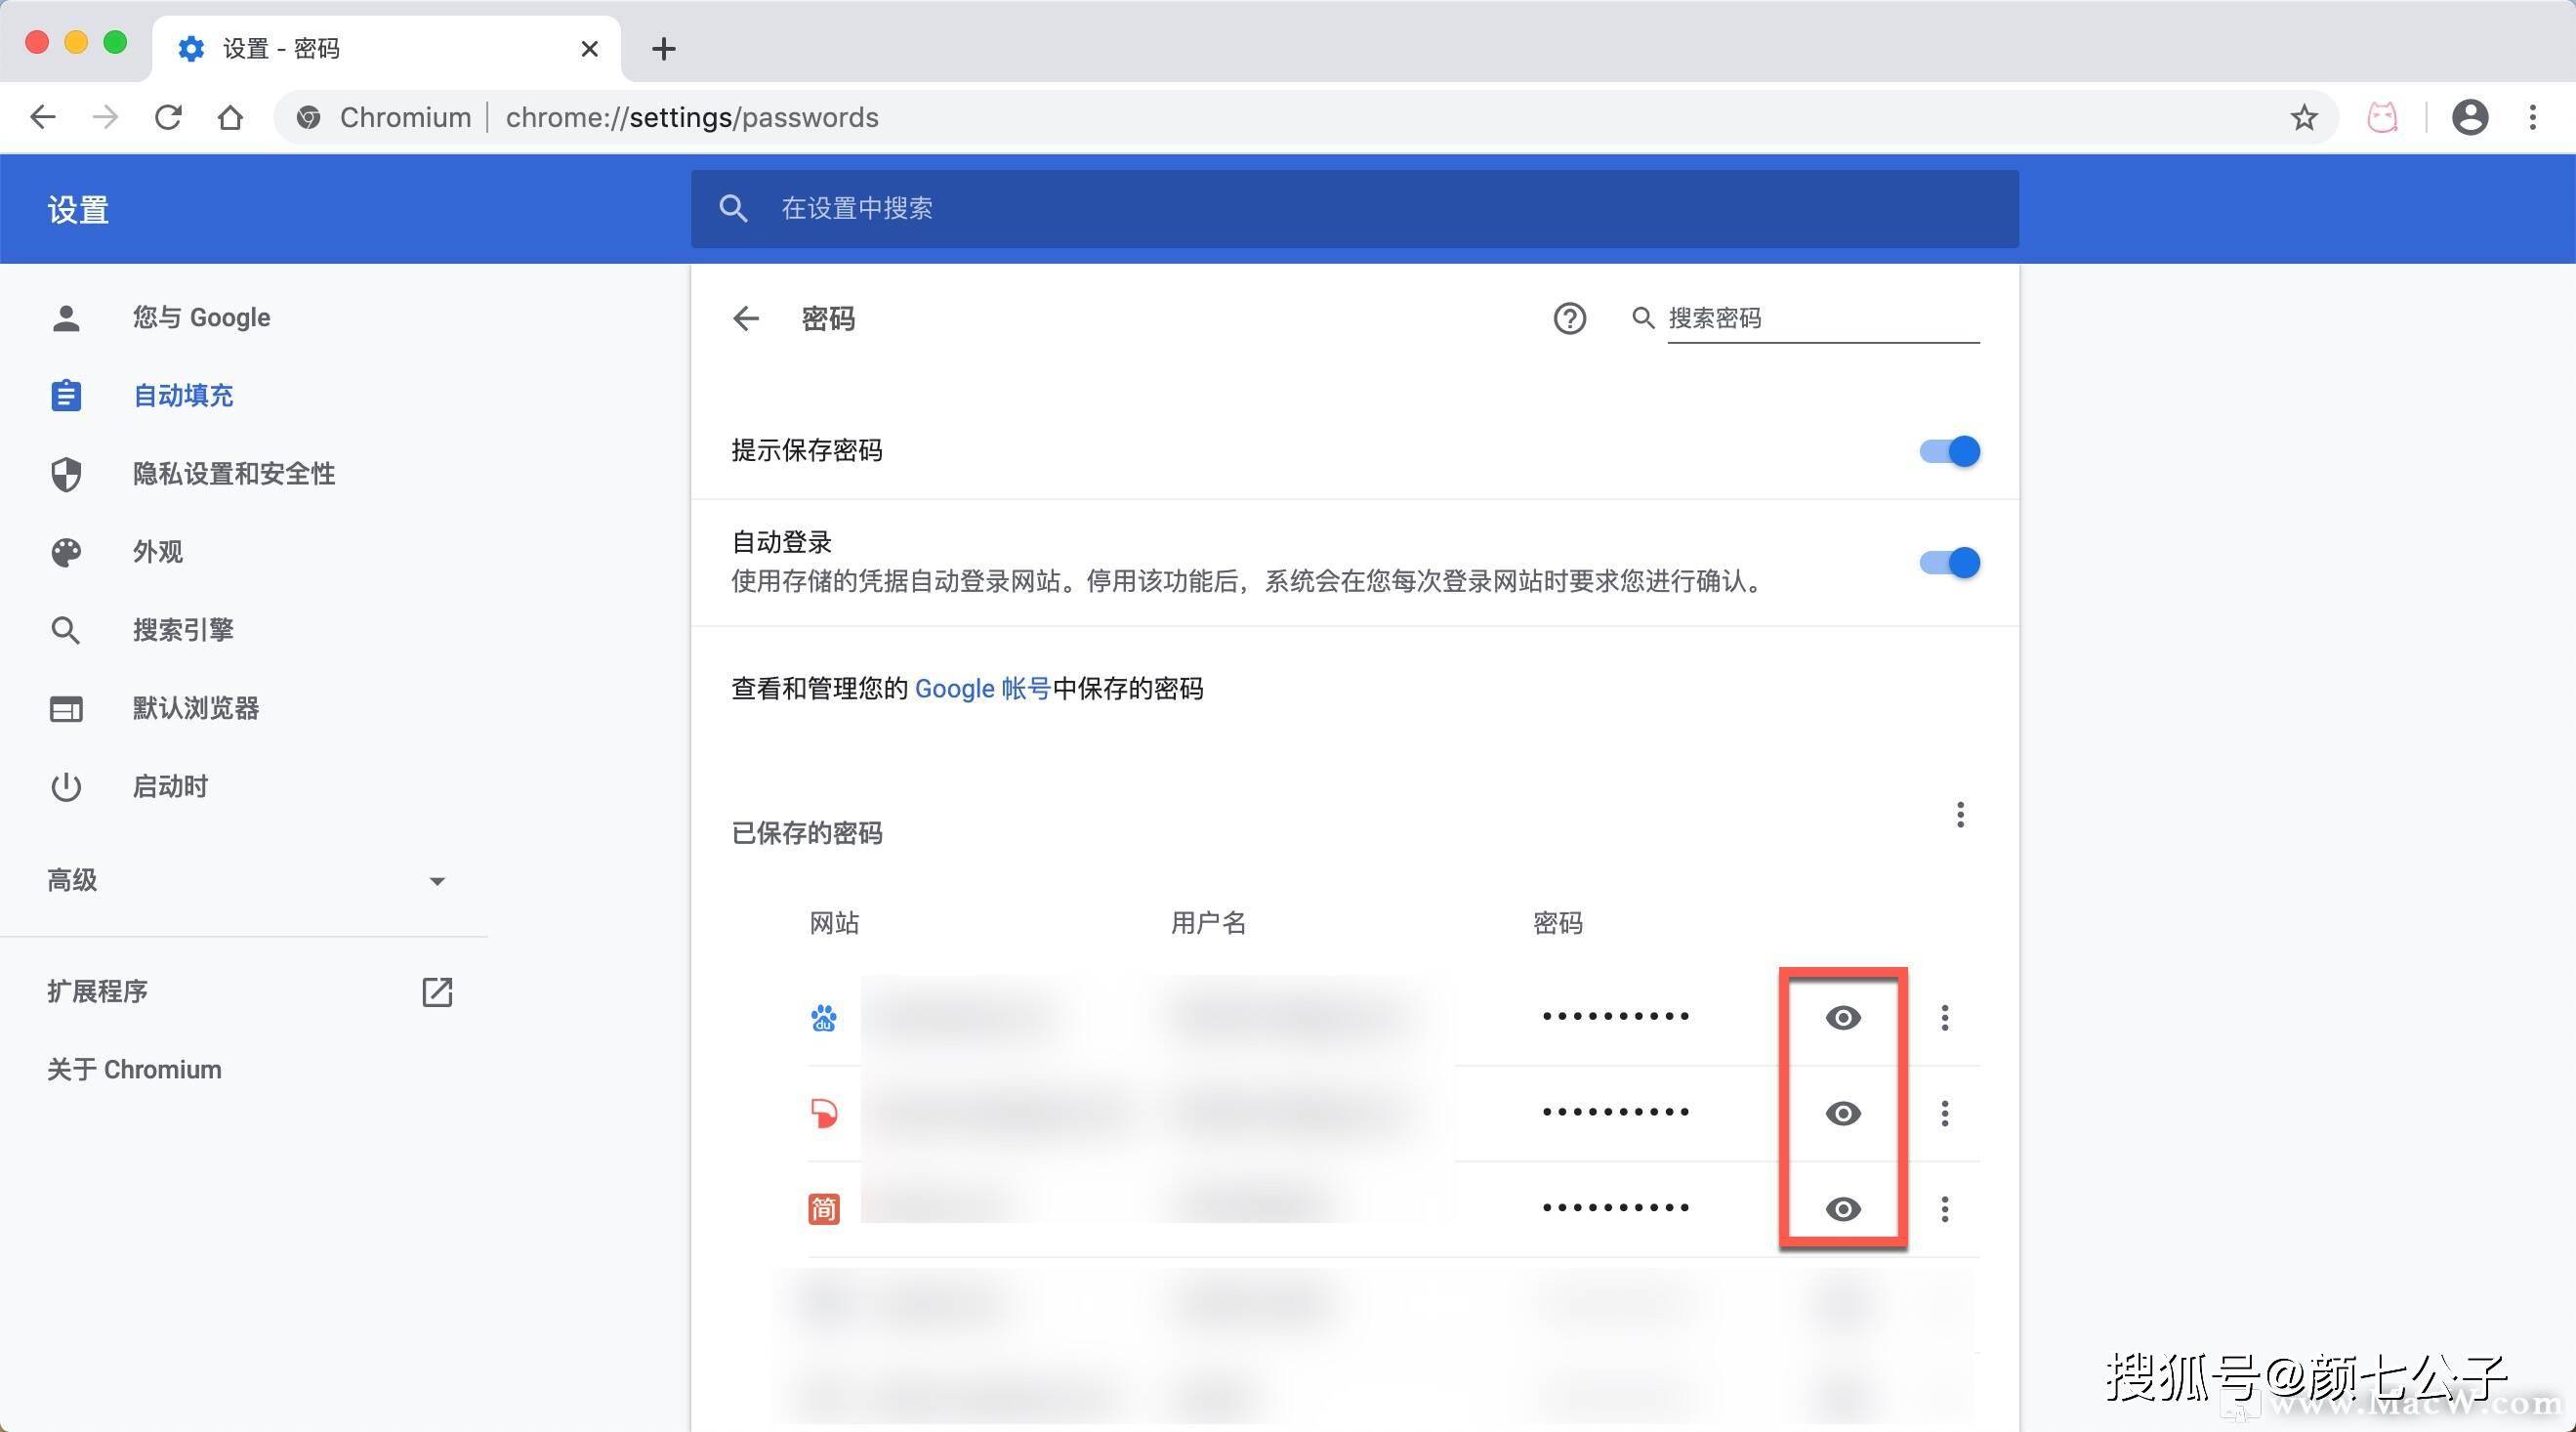Open the home page with the home icon
The height and width of the screenshot is (1432, 2576).
[x=230, y=118]
